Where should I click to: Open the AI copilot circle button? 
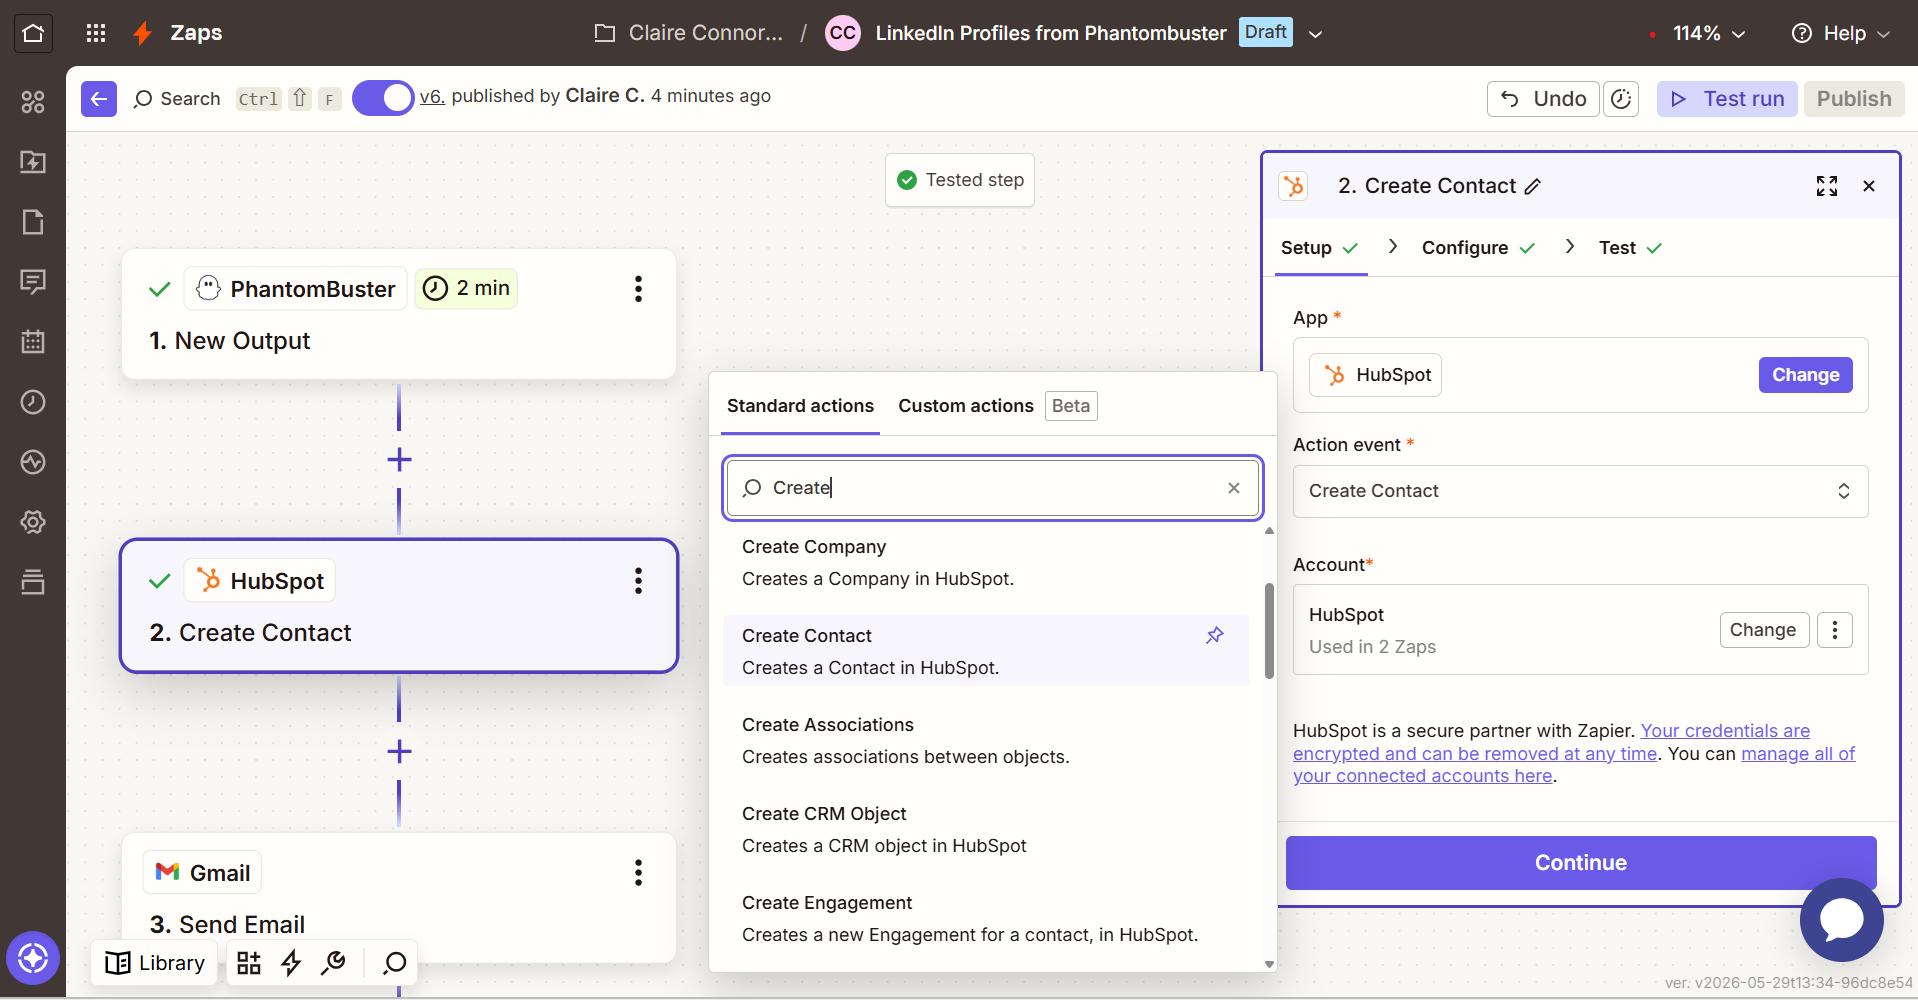tap(33, 958)
